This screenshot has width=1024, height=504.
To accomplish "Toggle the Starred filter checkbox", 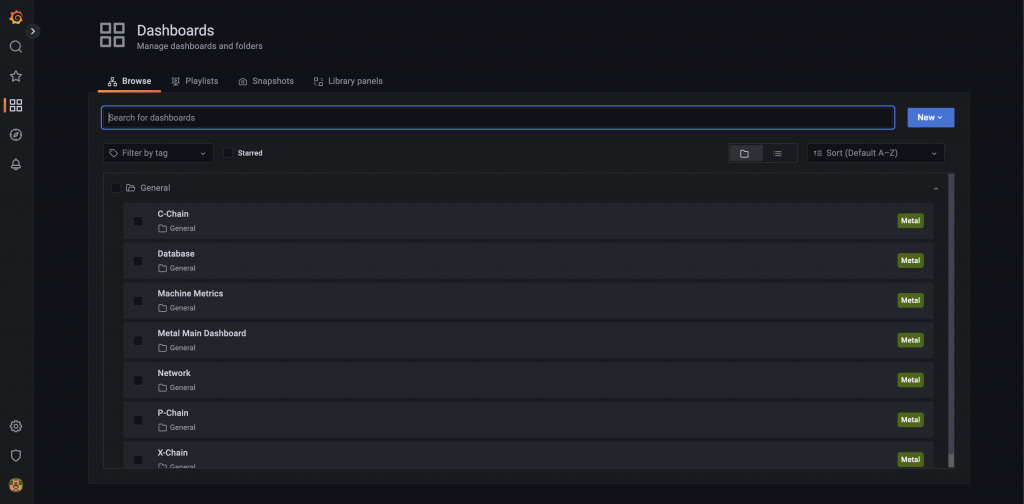I will (x=228, y=153).
